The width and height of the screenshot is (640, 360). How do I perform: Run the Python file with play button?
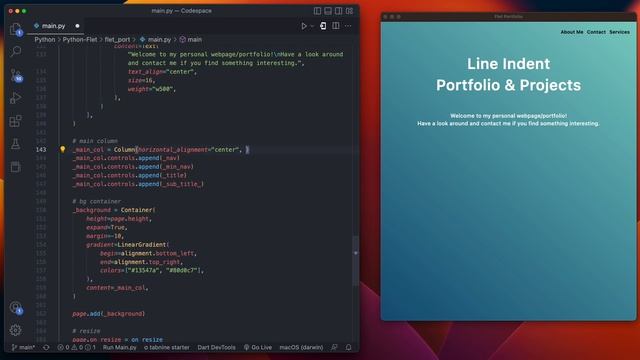click(304, 26)
